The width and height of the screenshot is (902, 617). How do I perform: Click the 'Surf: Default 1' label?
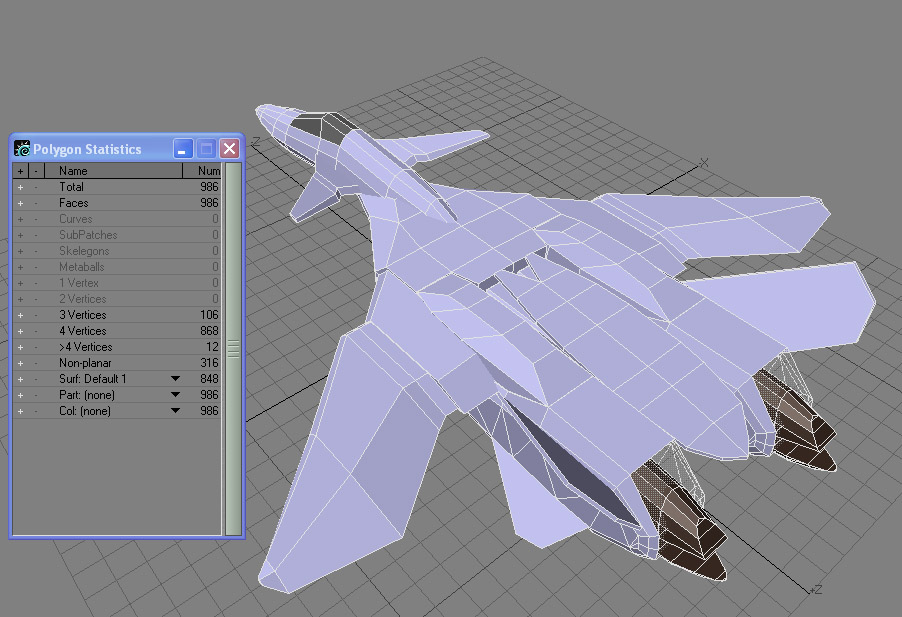coord(93,379)
